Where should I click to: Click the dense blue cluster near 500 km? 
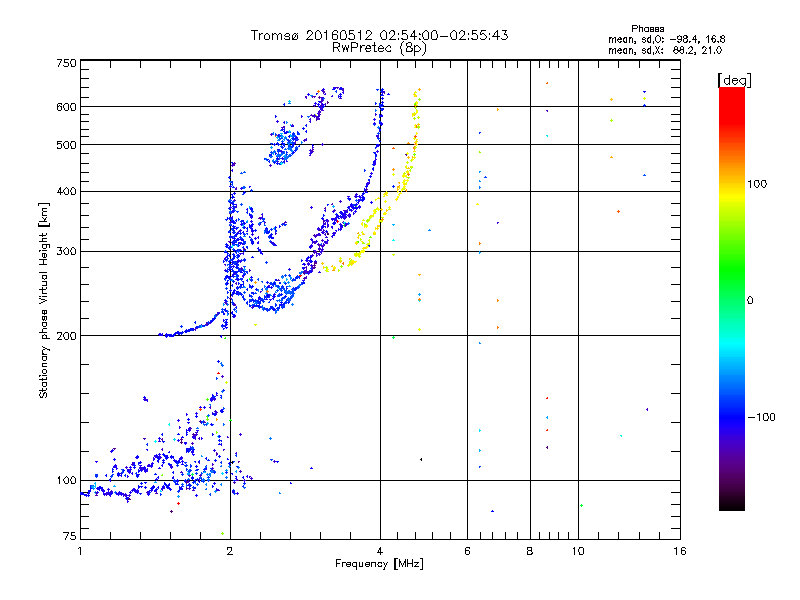click(x=283, y=146)
